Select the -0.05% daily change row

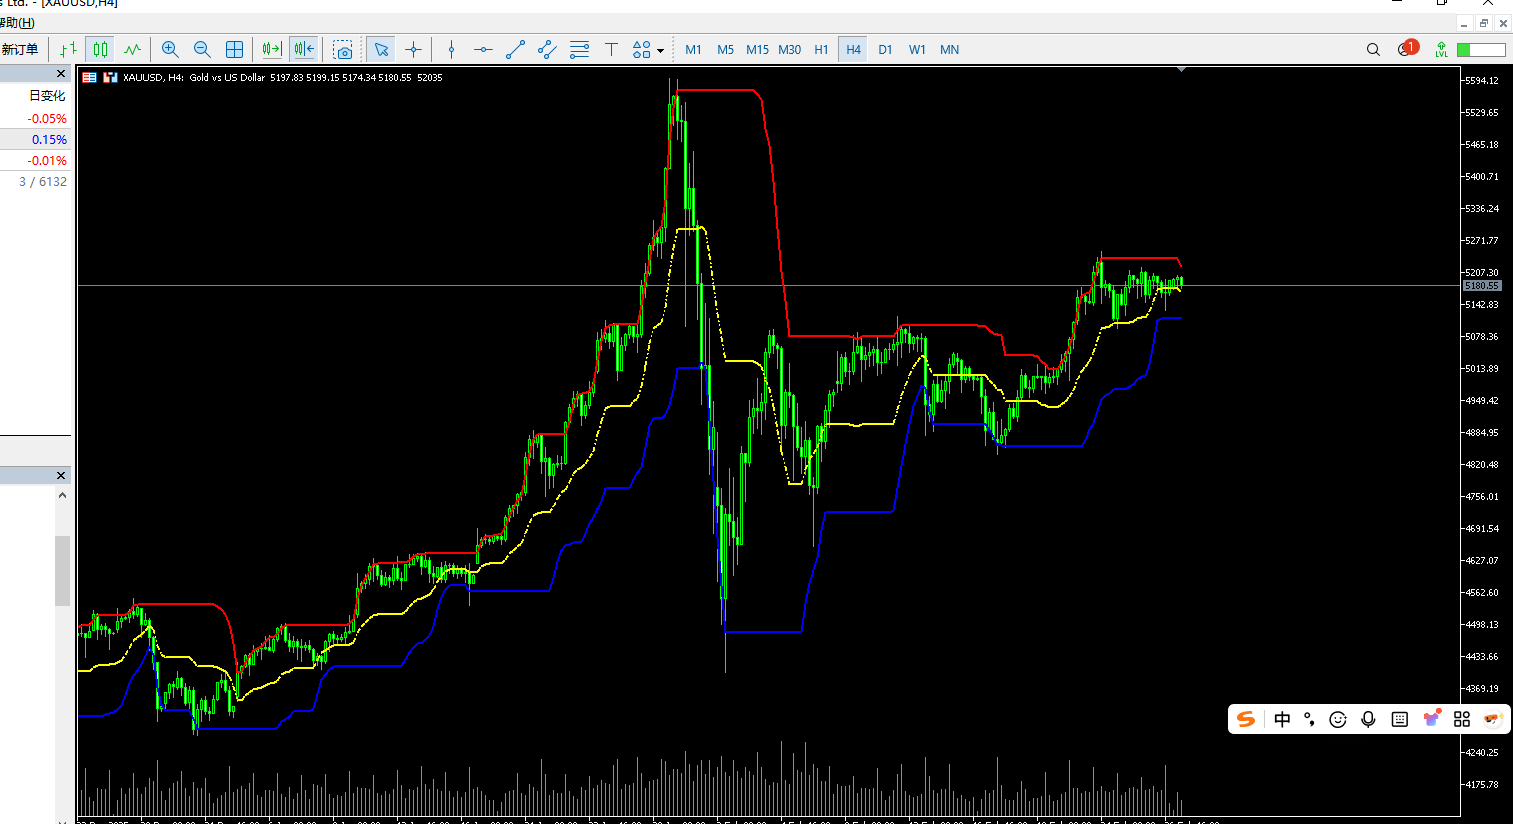pos(35,118)
